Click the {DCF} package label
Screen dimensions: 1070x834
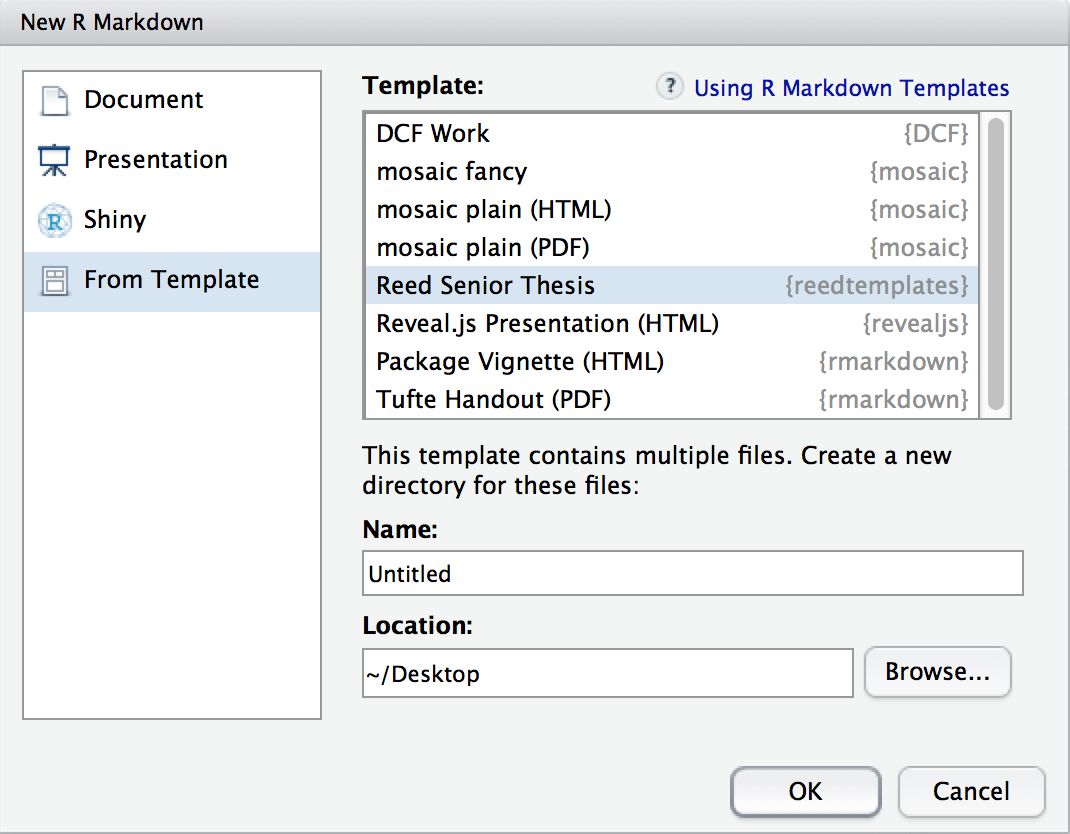click(936, 133)
